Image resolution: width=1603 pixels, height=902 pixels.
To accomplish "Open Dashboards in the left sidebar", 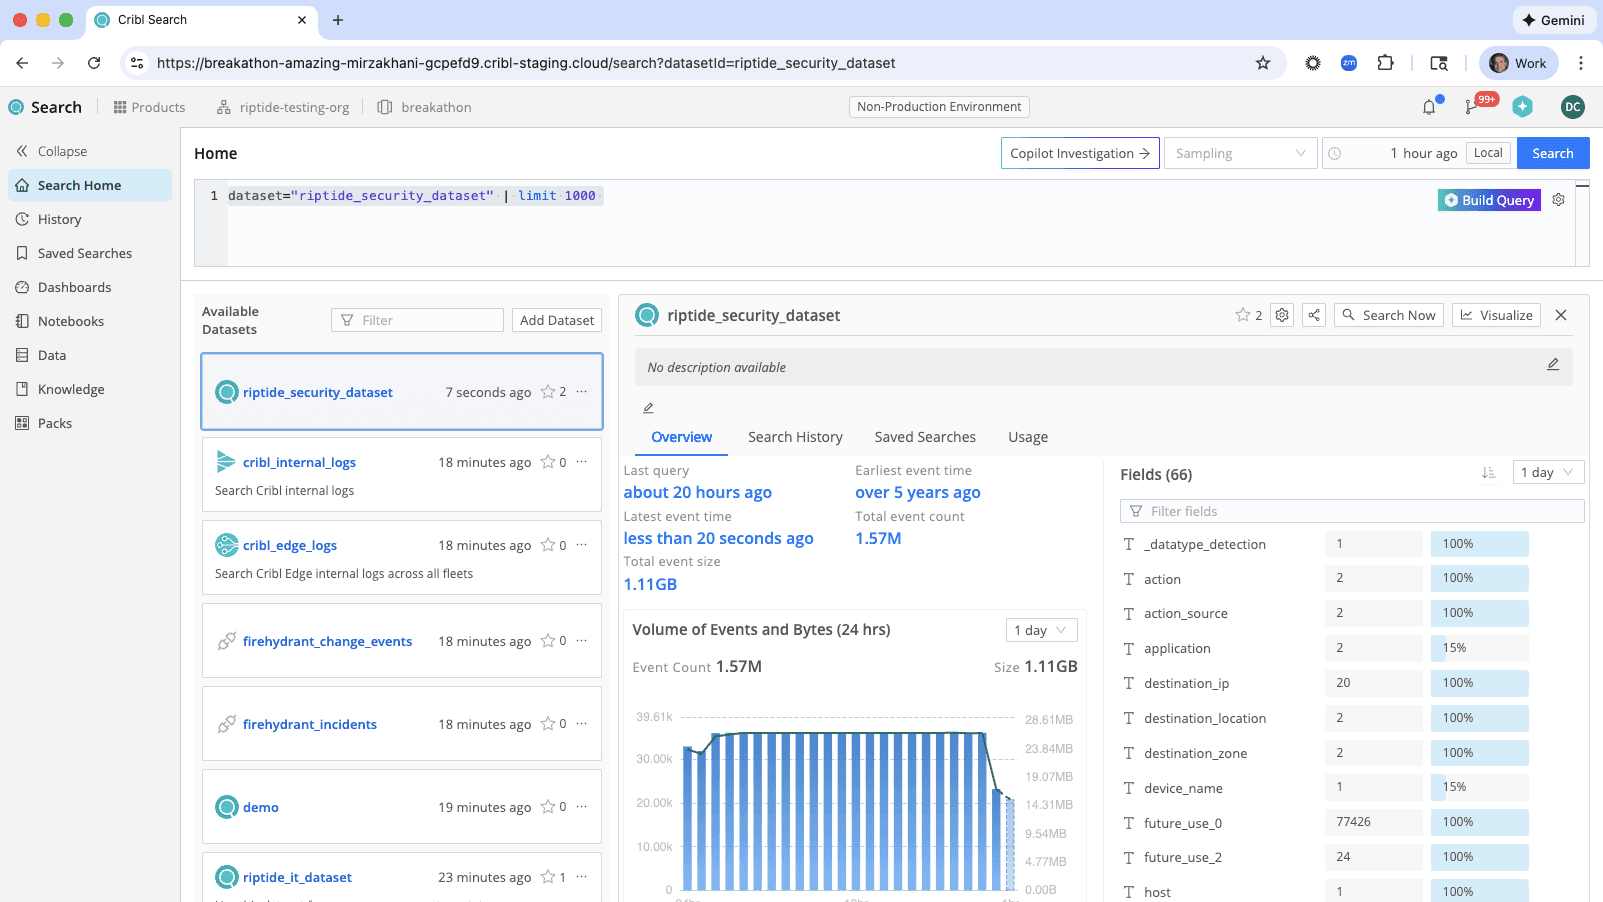I will (74, 287).
